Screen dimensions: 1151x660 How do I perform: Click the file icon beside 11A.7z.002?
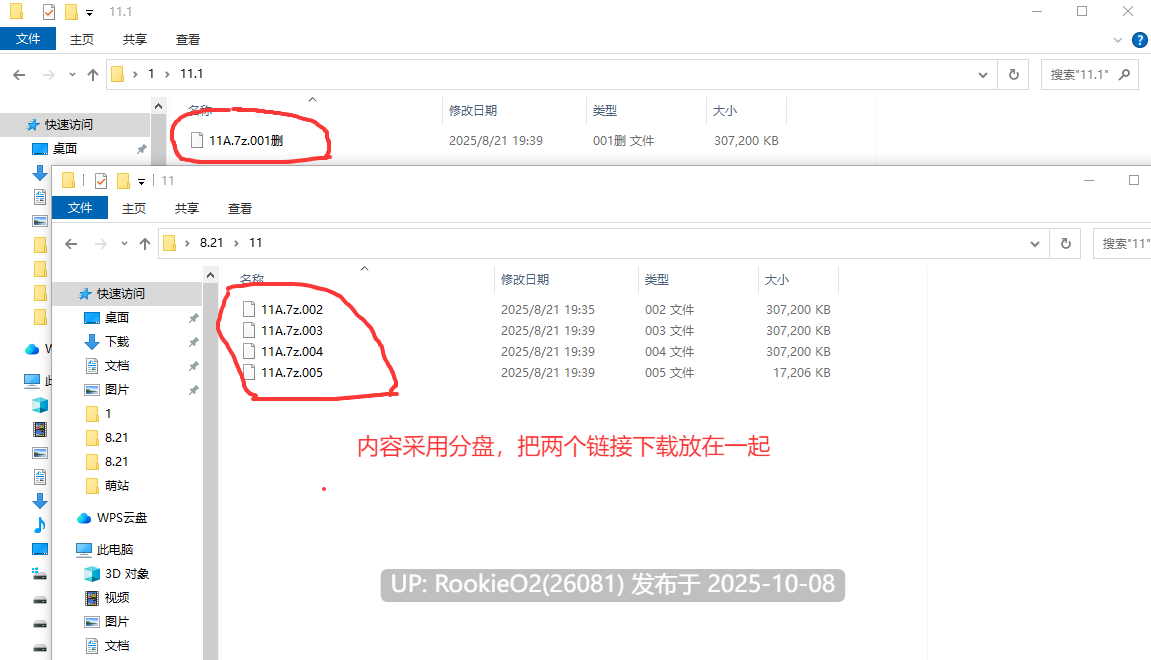click(249, 309)
